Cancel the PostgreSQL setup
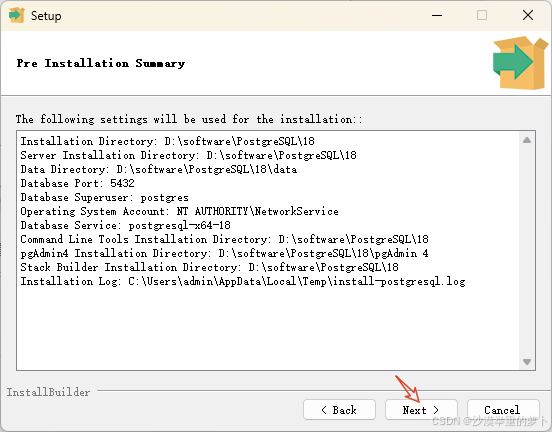This screenshot has height=432, width=552. point(503,409)
